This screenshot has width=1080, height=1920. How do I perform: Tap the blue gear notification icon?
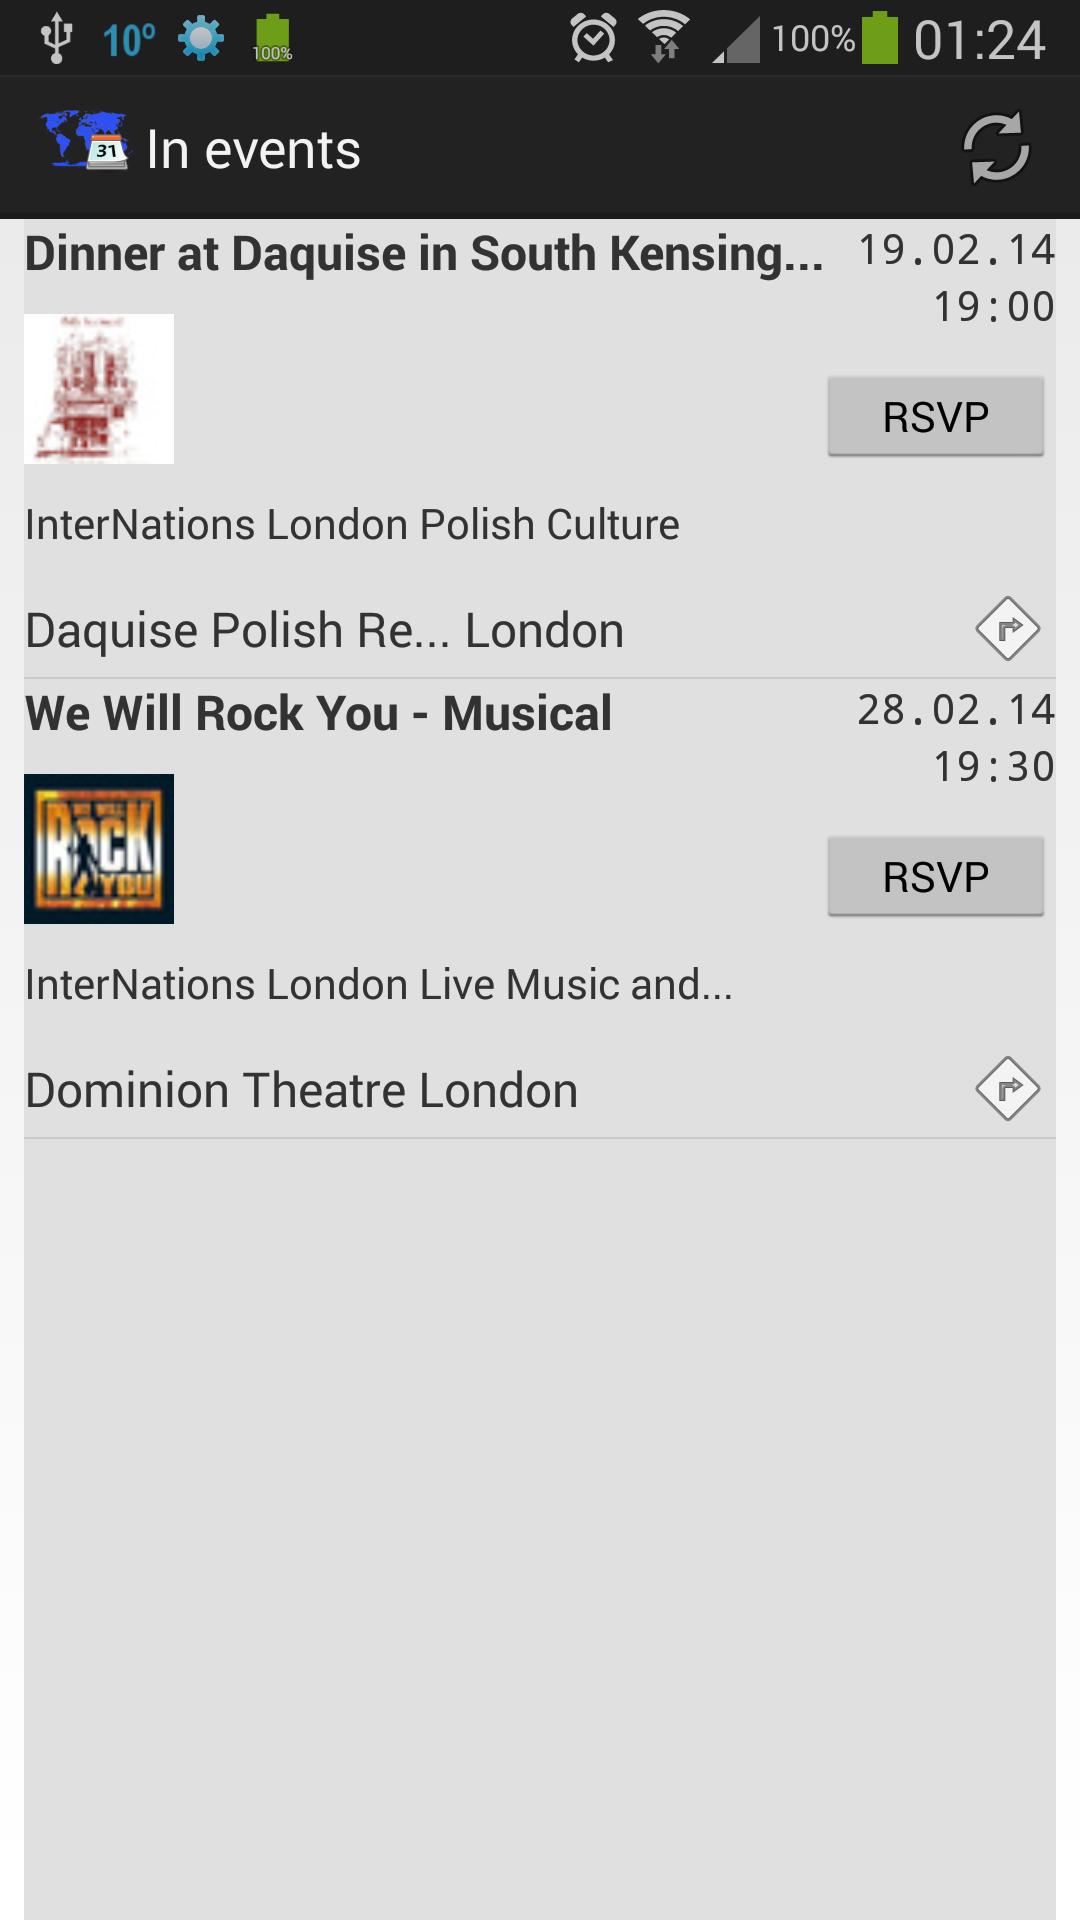201,39
